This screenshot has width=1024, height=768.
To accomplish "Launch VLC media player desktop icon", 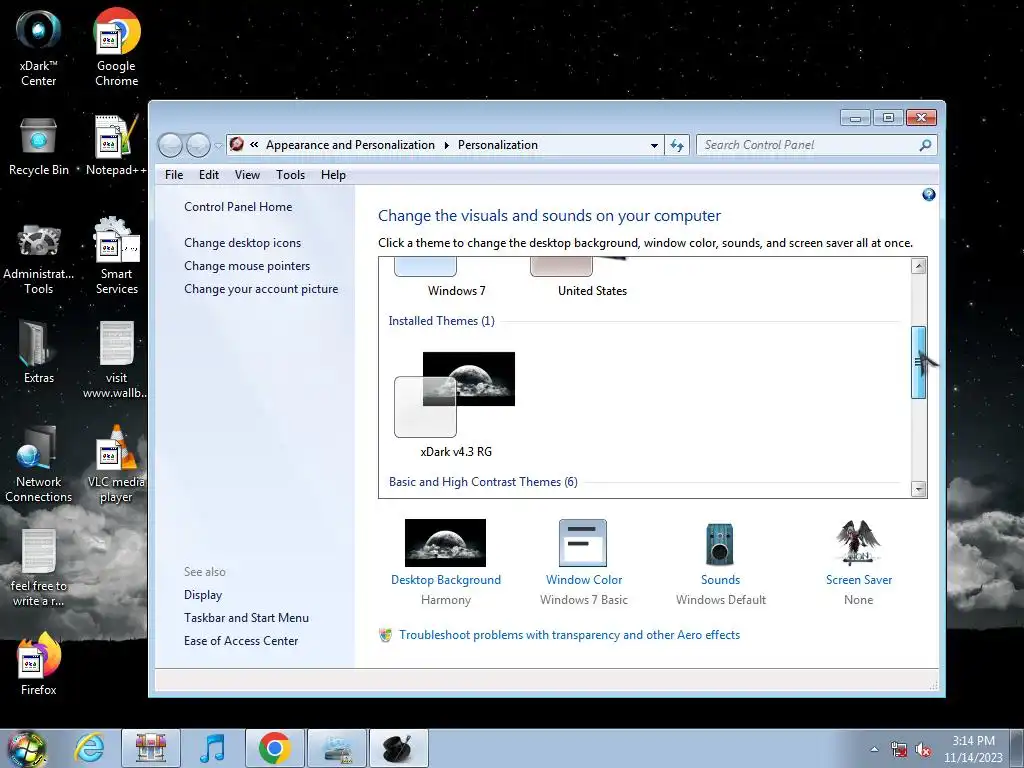I will pos(116,464).
